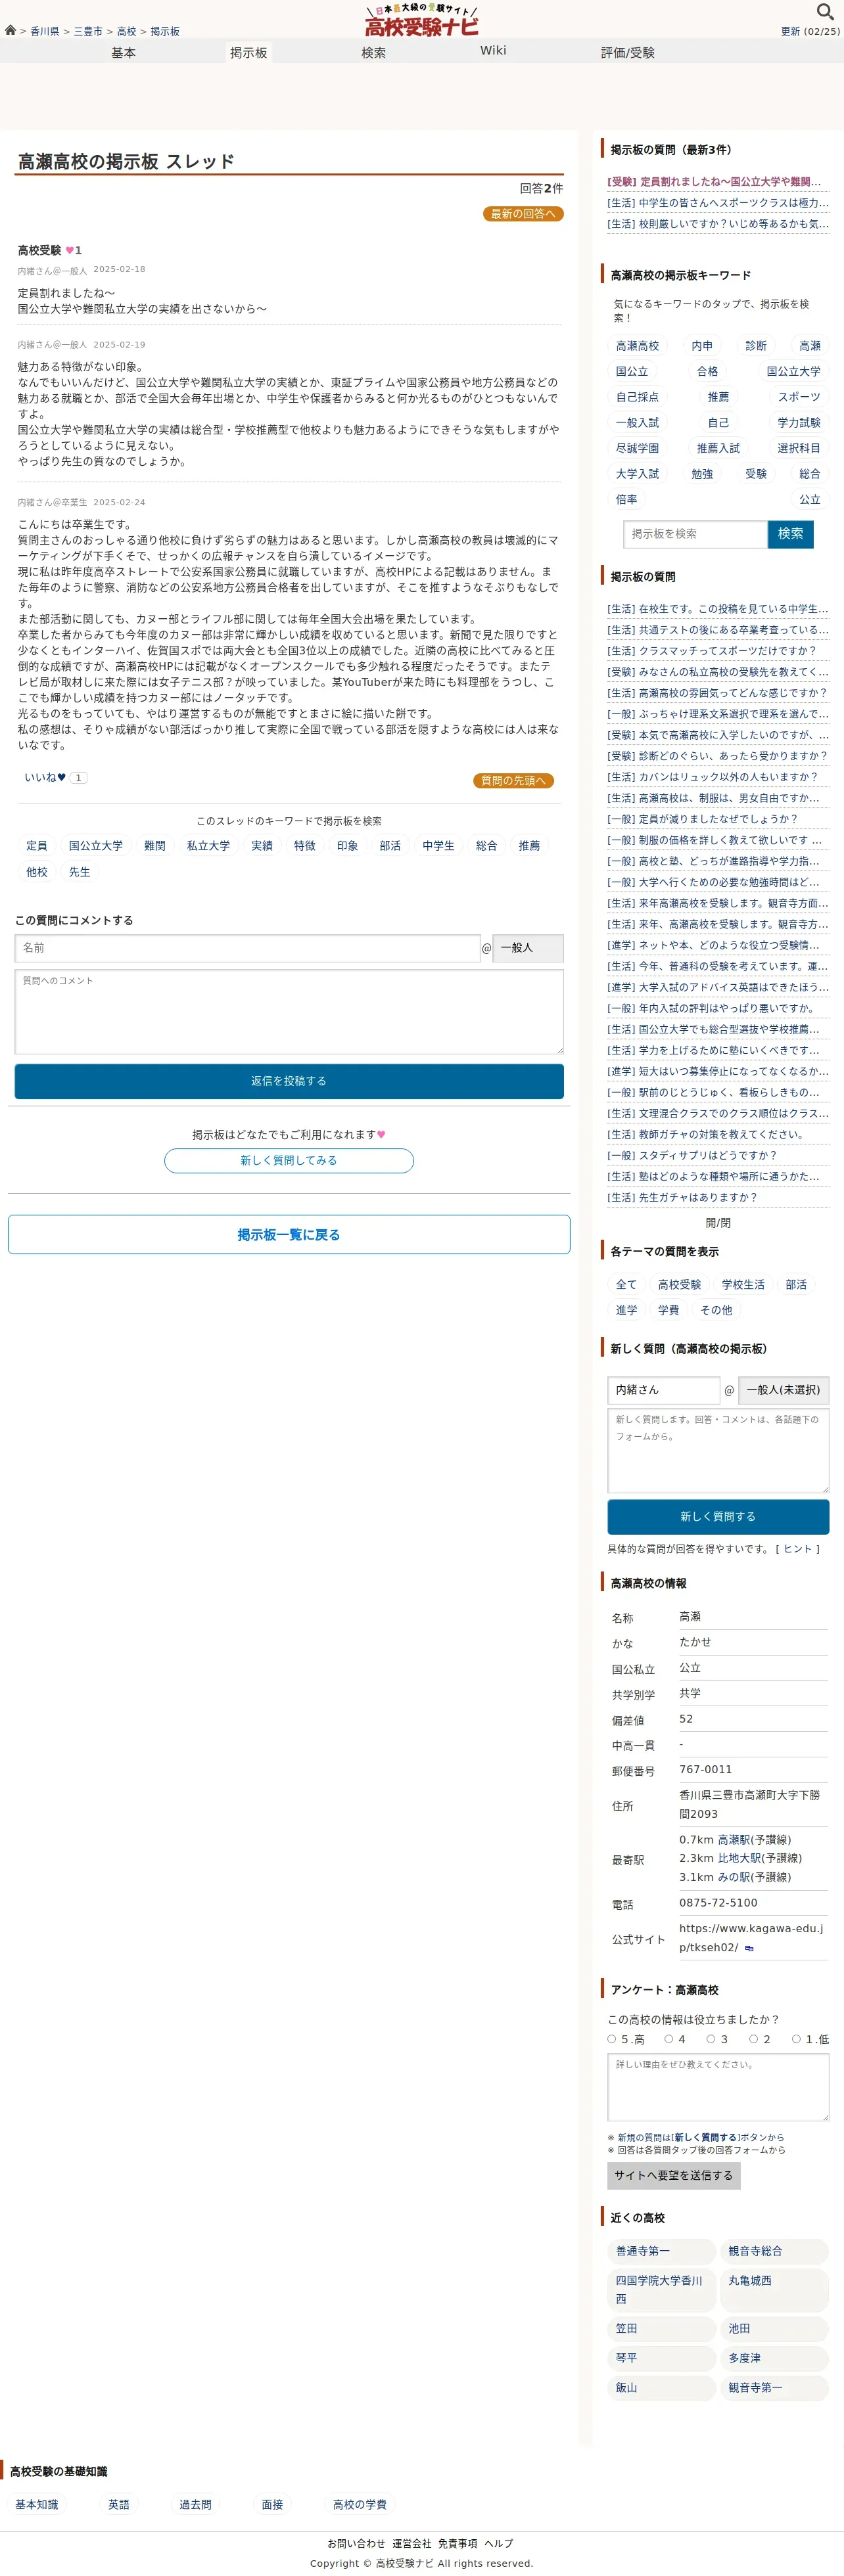This screenshot has width=844, height=2576.
Task: Open the 一般人(未選択) dropdown in new question form
Action: [783, 1390]
